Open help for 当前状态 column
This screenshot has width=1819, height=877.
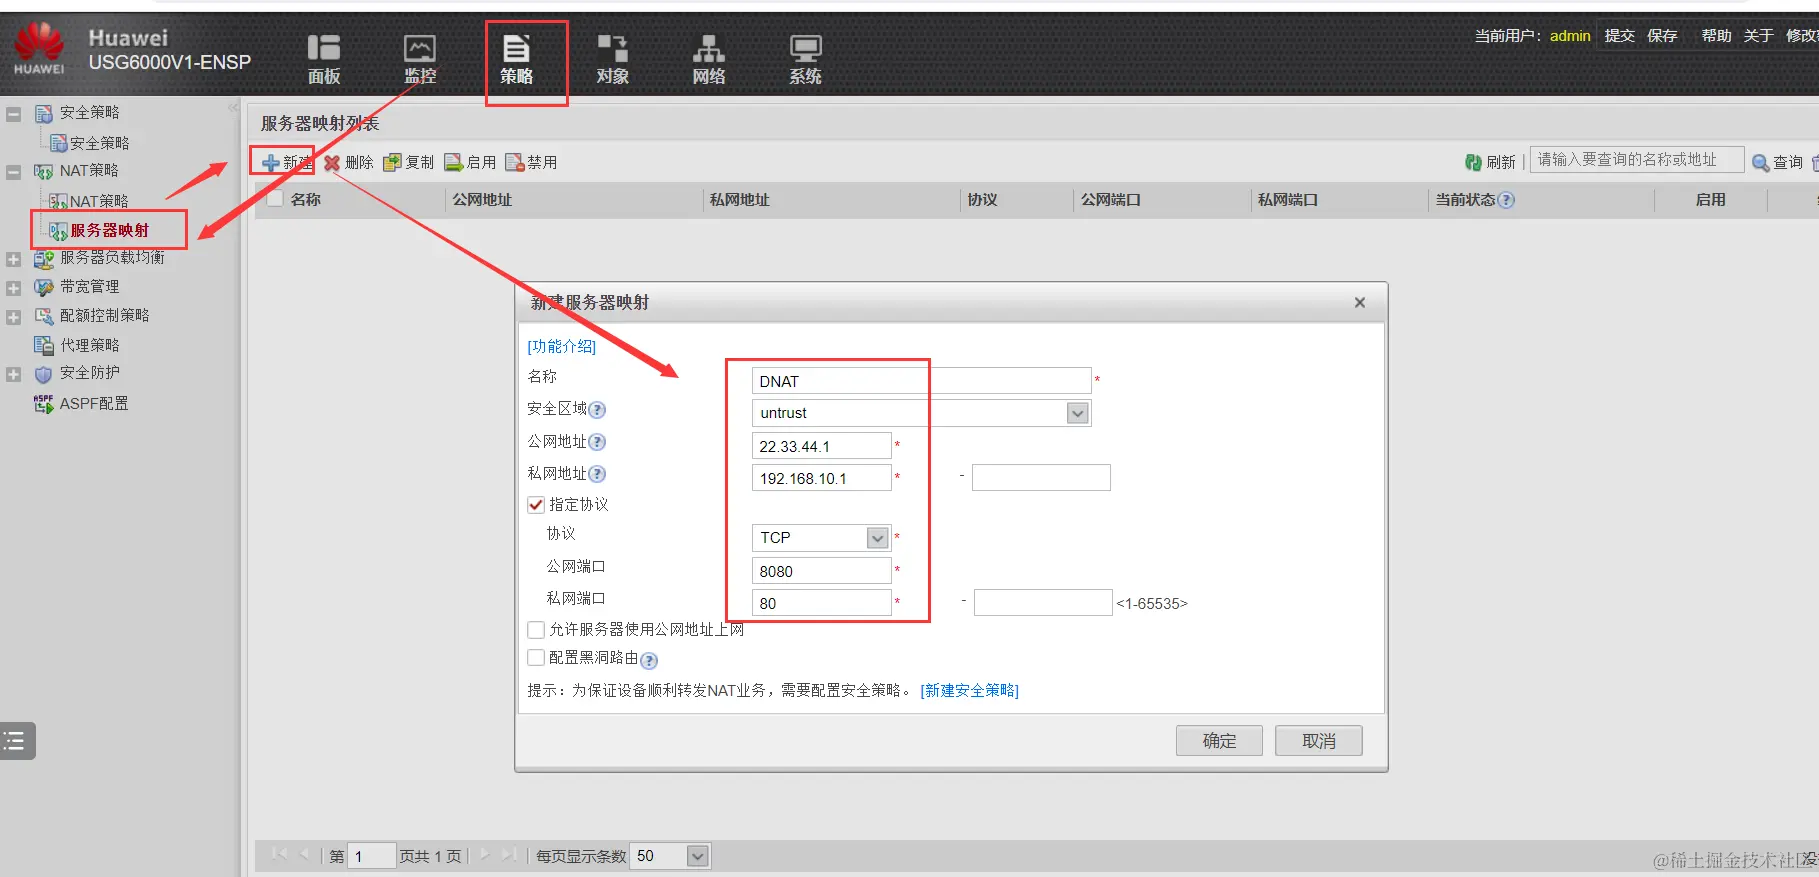click(1506, 200)
